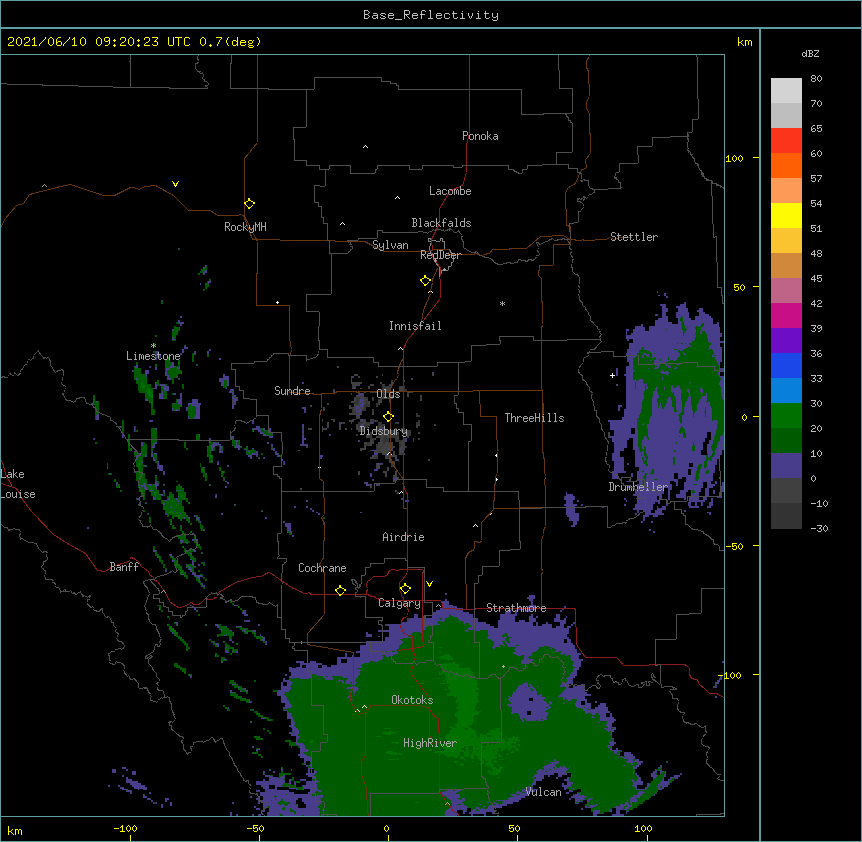This screenshot has width=862, height=842.
Task: Click the Cochrane label
Action: [322, 568]
